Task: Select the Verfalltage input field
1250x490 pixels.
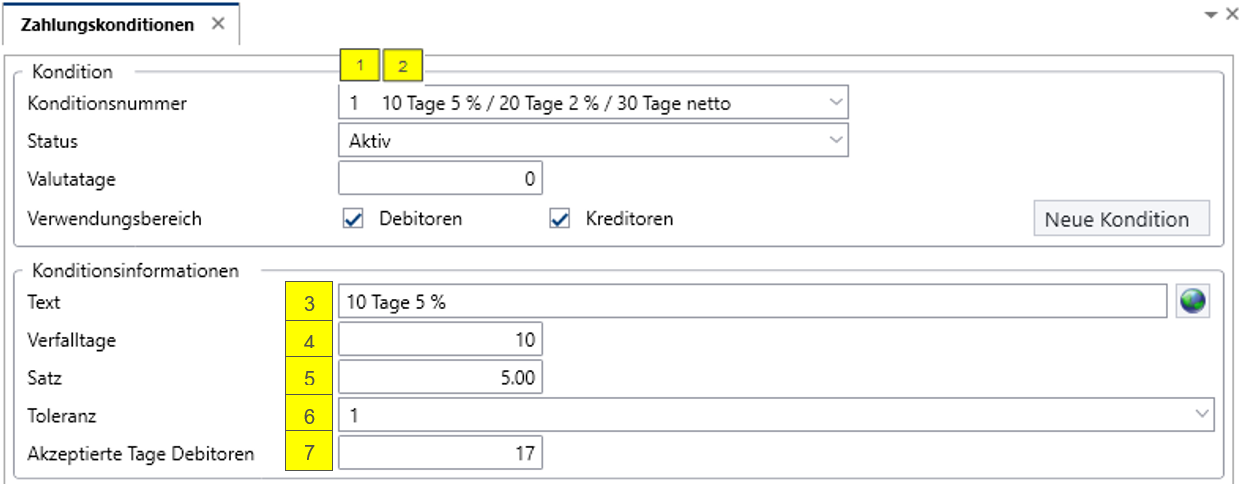Action: click(x=441, y=340)
